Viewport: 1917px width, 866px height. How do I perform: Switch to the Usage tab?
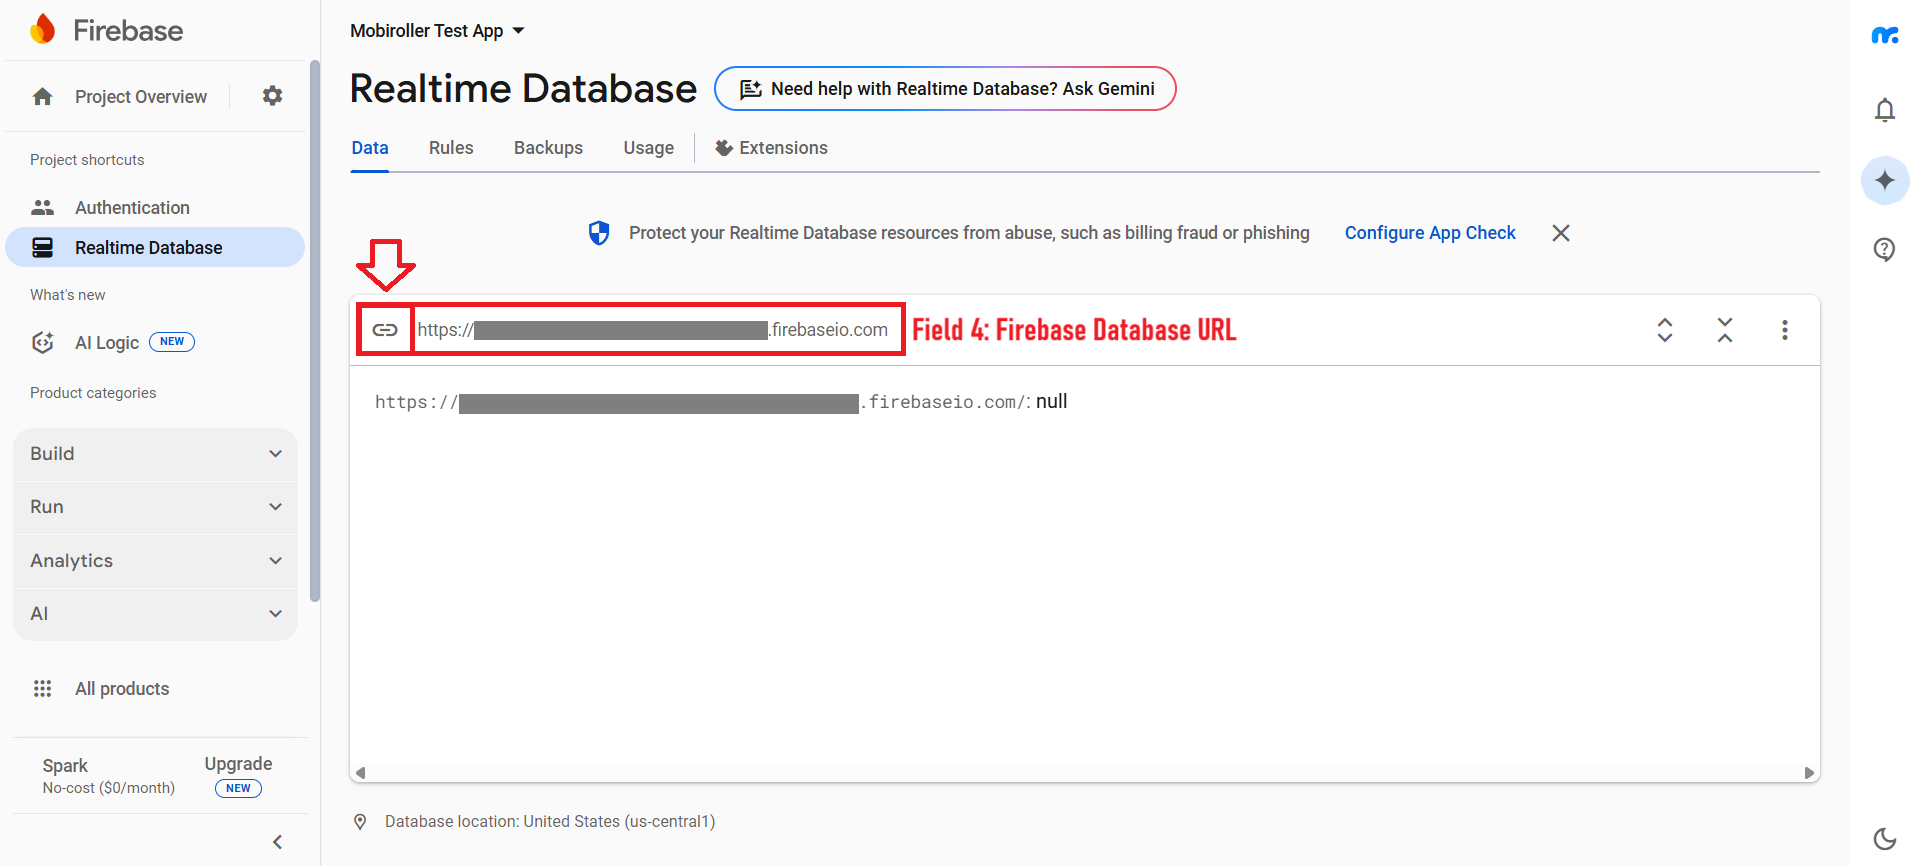649,148
